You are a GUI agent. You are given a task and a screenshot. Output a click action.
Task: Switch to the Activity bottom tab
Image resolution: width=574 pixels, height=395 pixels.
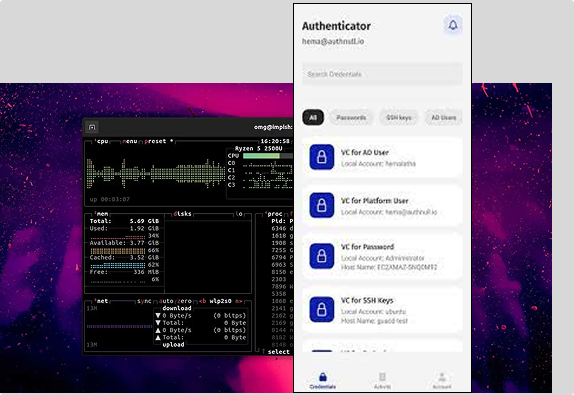pos(382,381)
